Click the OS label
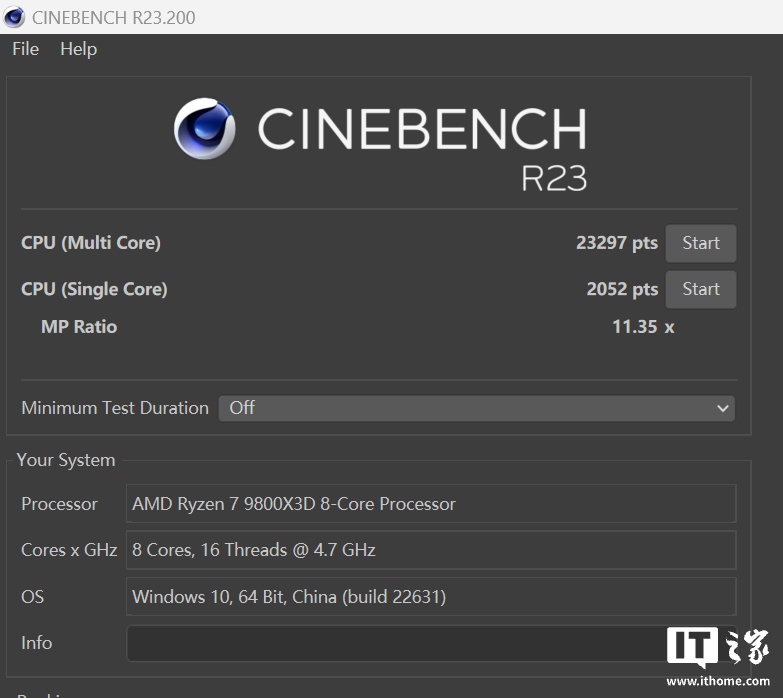Image resolution: width=783 pixels, height=698 pixels. point(32,597)
